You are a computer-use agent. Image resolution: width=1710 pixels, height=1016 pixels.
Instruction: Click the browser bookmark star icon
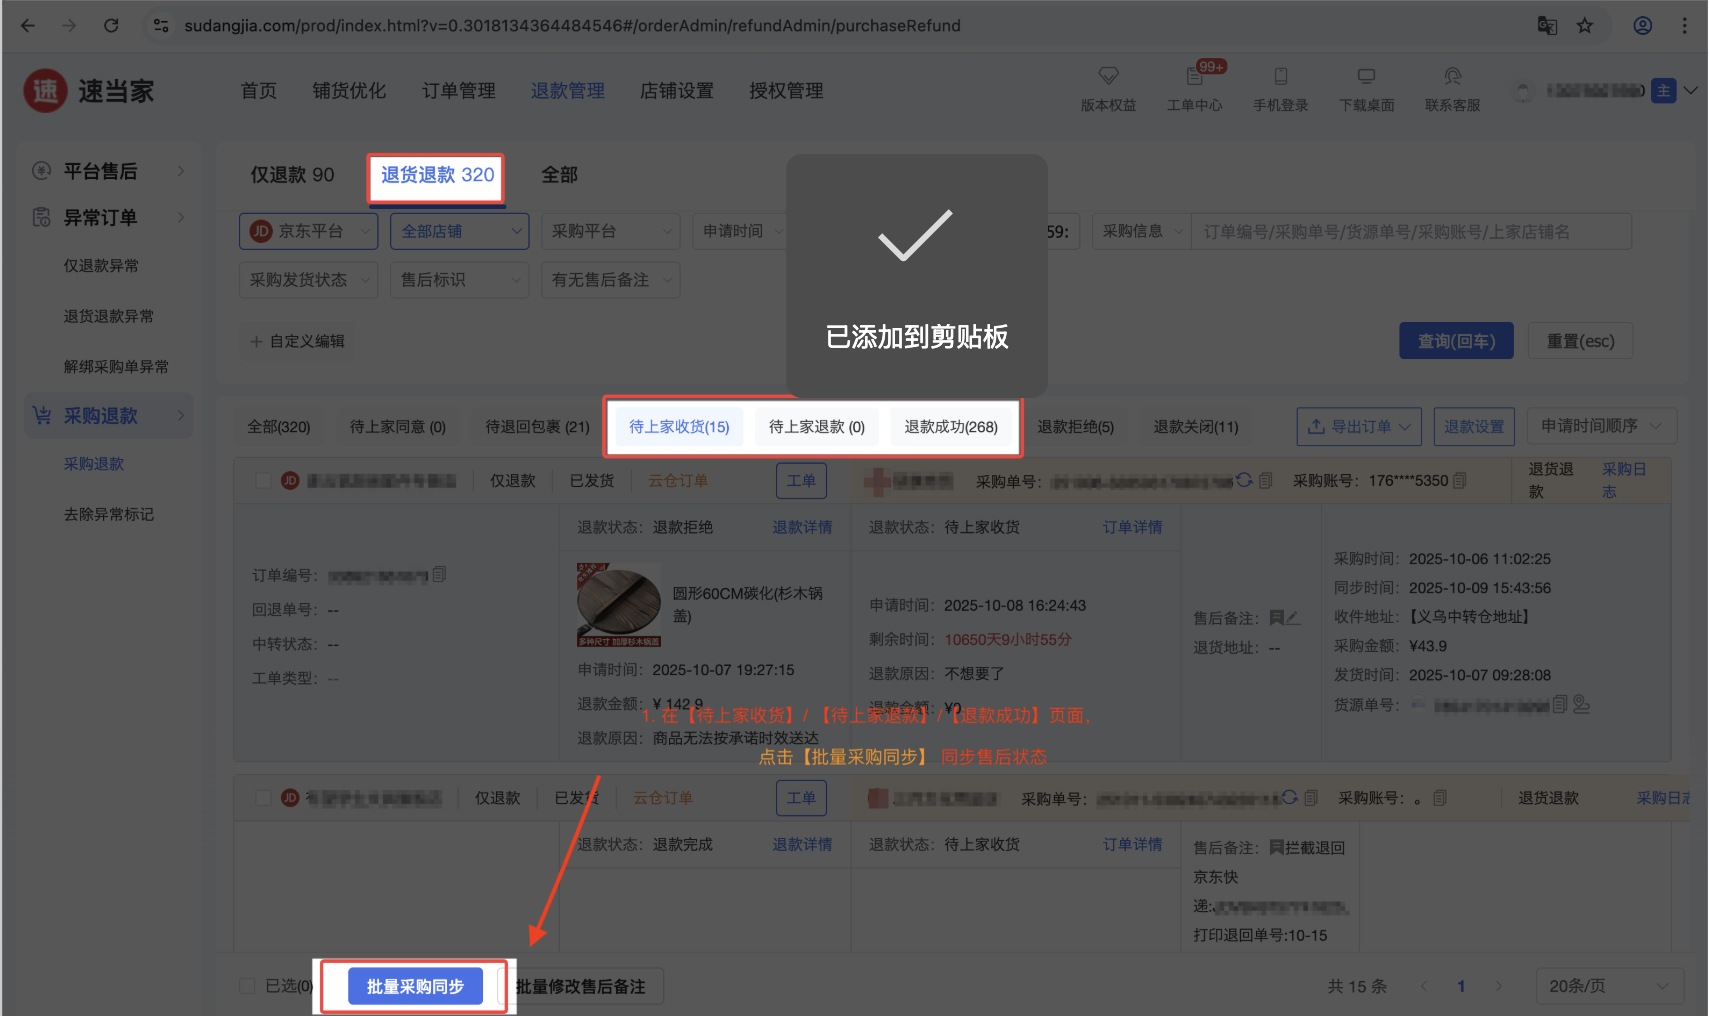[x=1585, y=26]
